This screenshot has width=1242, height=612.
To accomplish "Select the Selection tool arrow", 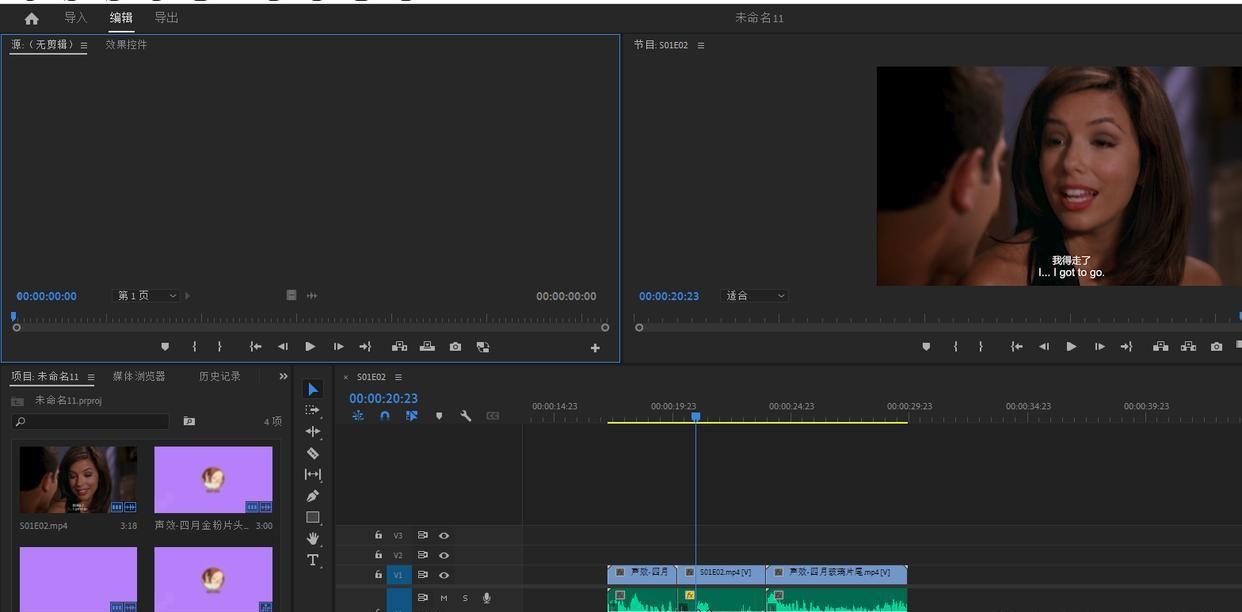I will pyautogui.click(x=313, y=389).
